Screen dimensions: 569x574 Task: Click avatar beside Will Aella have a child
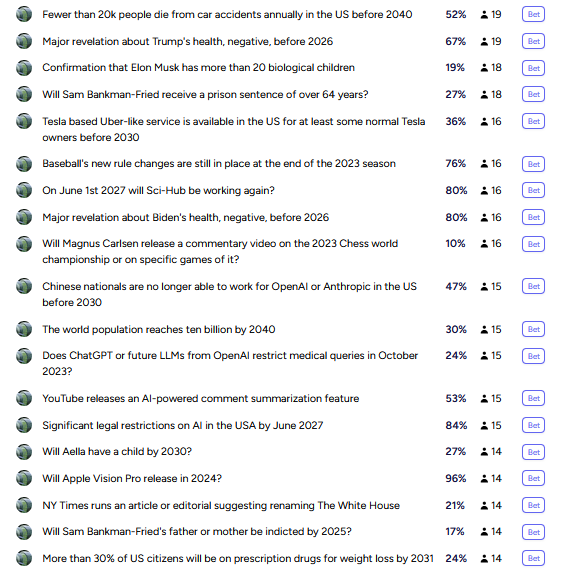(x=24, y=452)
